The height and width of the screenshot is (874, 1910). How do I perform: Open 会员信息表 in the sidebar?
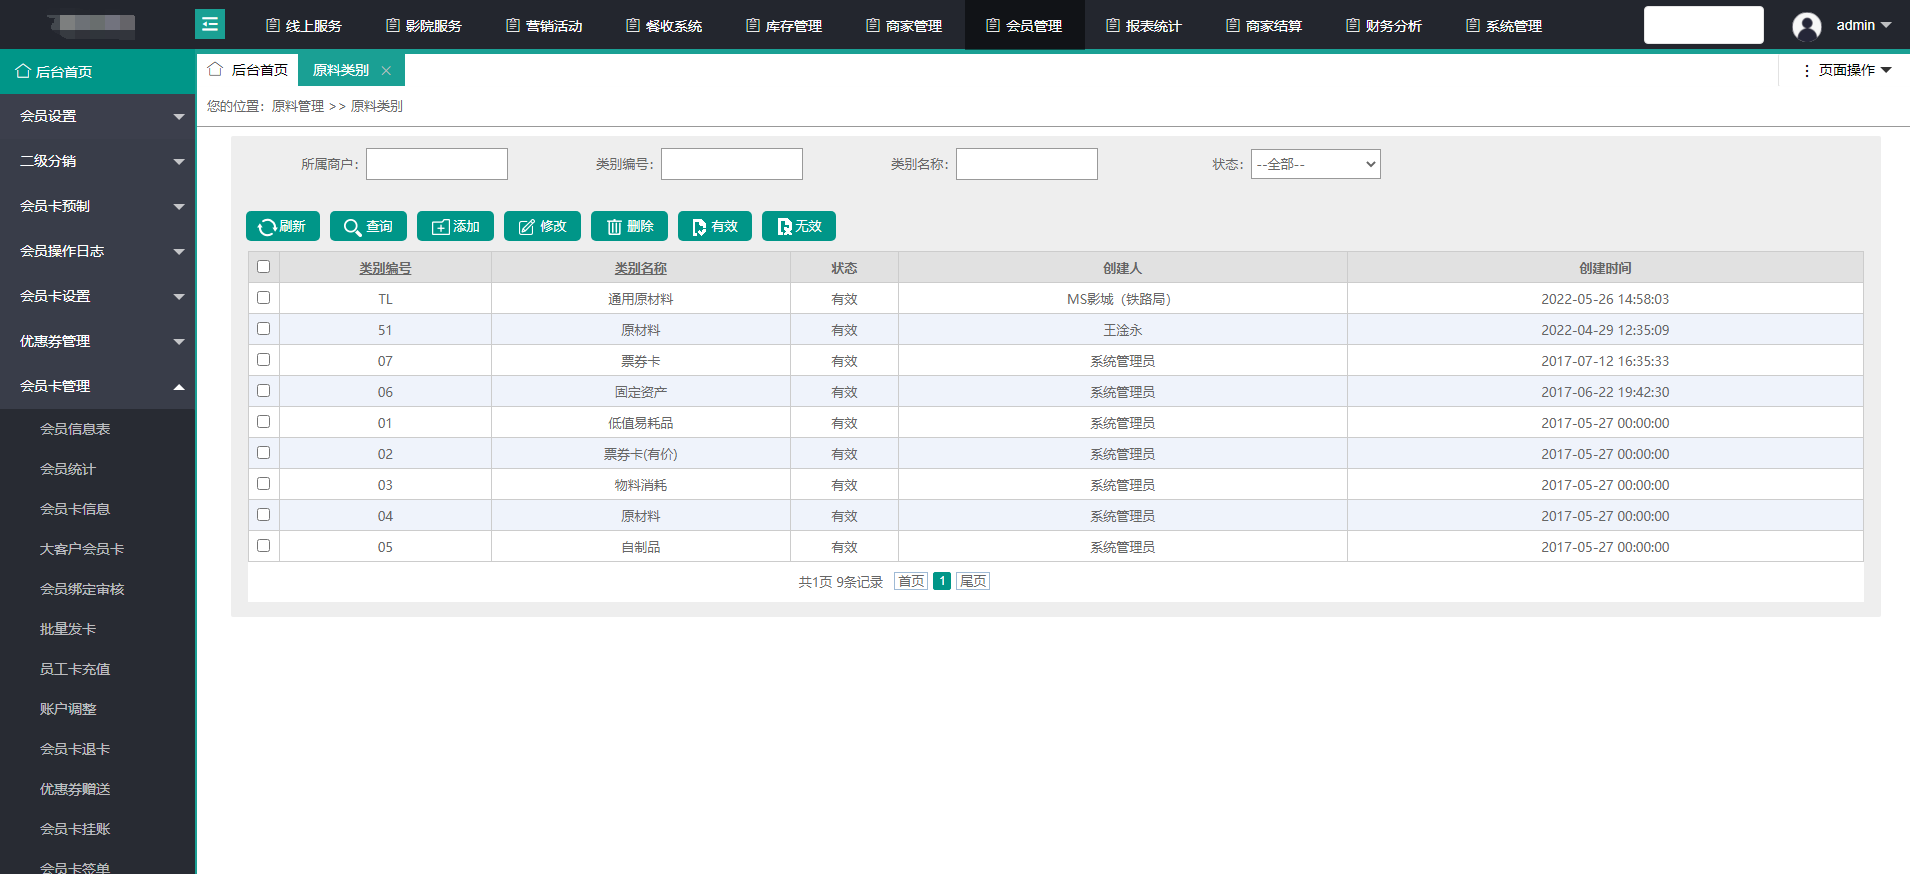(x=75, y=429)
